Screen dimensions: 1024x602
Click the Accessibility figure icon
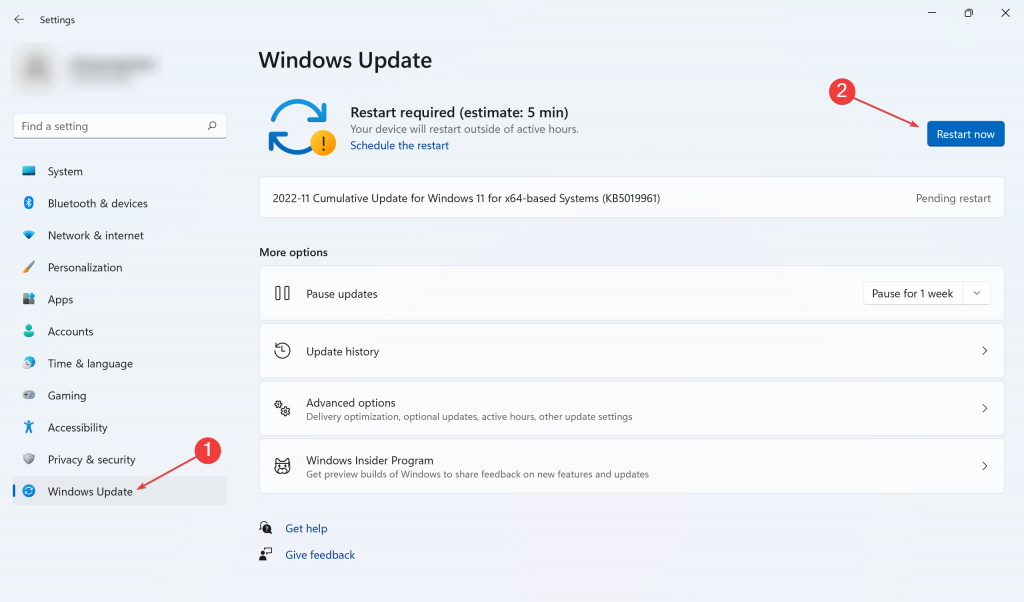29,427
